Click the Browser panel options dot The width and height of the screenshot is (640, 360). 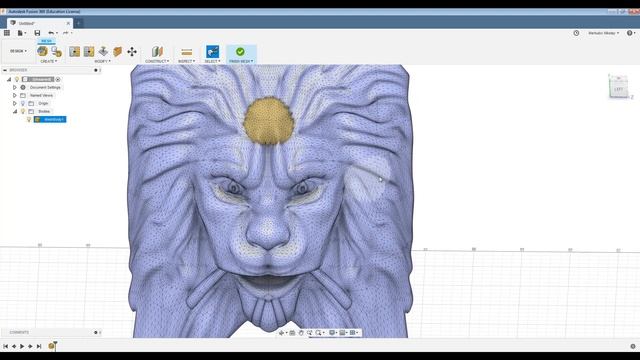96,70
